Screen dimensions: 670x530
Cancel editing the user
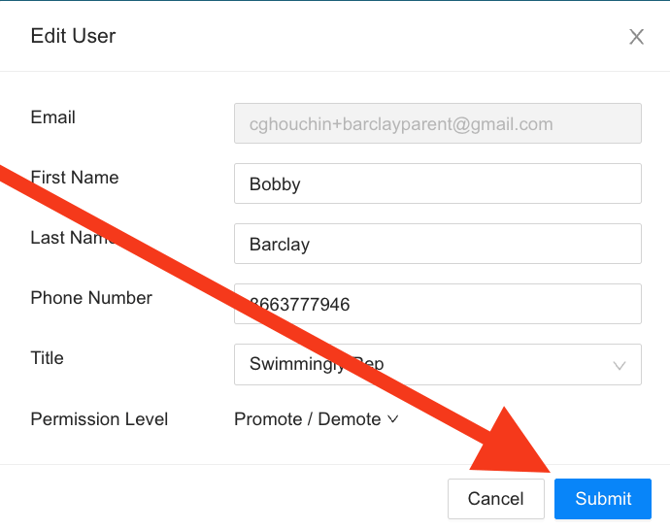(x=495, y=498)
